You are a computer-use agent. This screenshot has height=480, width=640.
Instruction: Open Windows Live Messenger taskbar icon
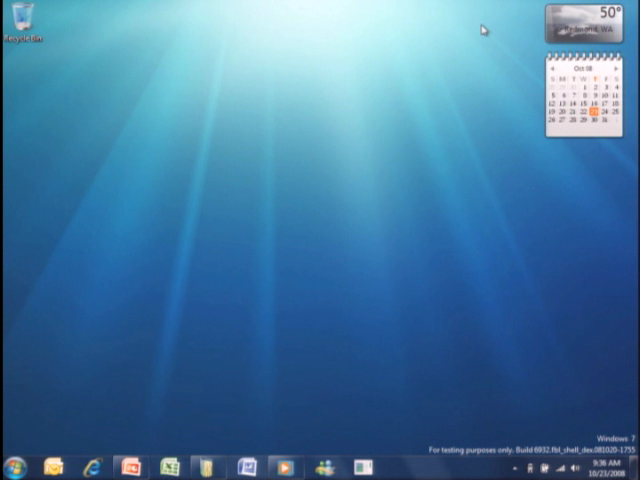click(324, 467)
